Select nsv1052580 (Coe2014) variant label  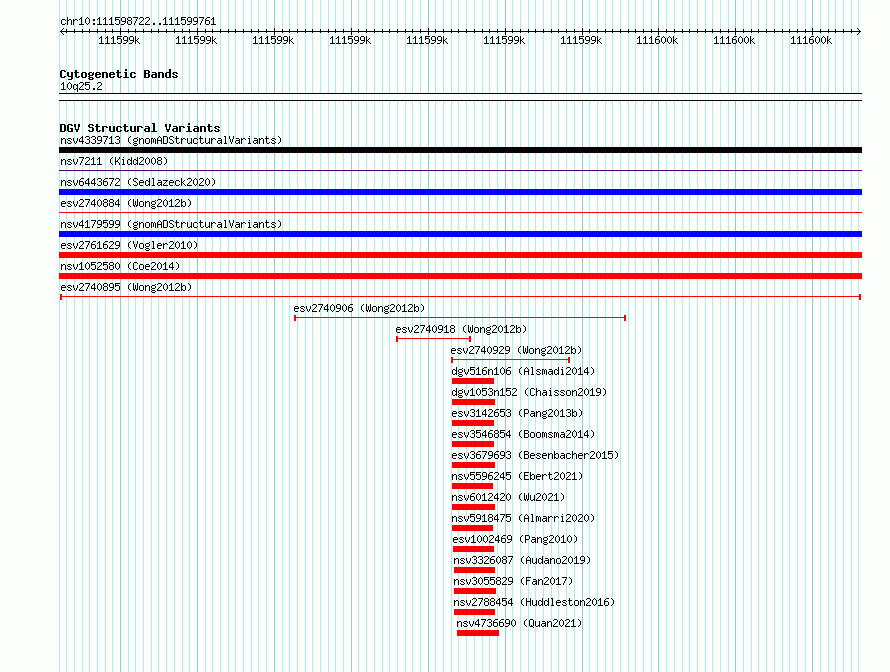120,266
